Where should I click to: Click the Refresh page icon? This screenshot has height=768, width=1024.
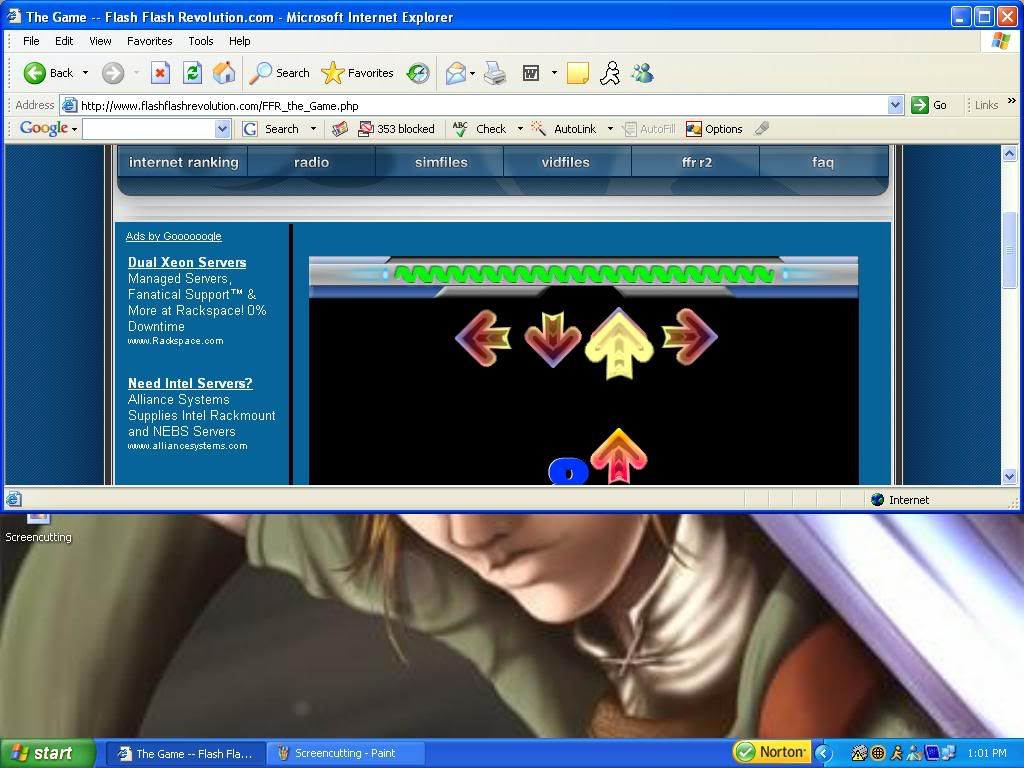point(192,73)
